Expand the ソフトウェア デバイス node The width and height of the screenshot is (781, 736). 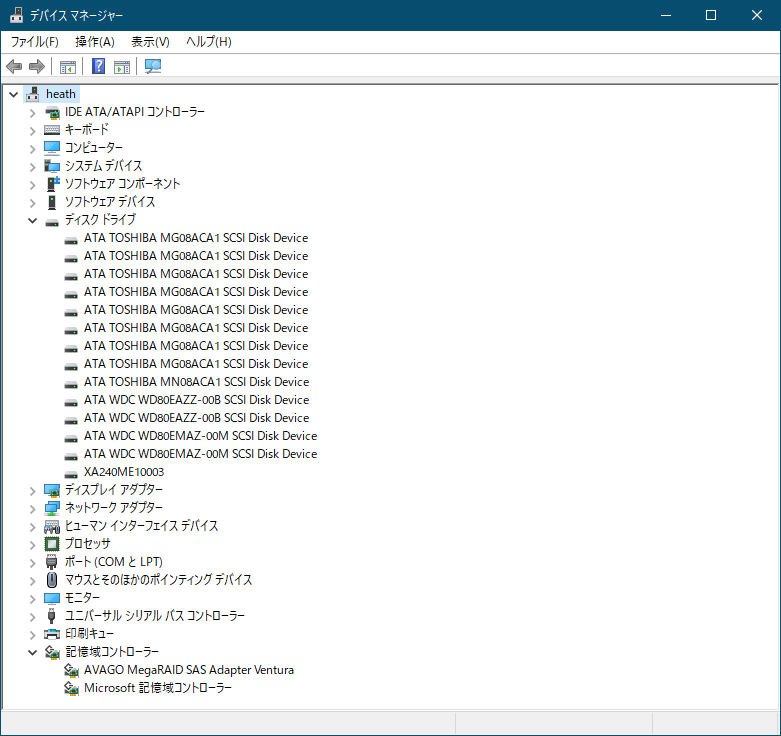pyautogui.click(x=33, y=203)
